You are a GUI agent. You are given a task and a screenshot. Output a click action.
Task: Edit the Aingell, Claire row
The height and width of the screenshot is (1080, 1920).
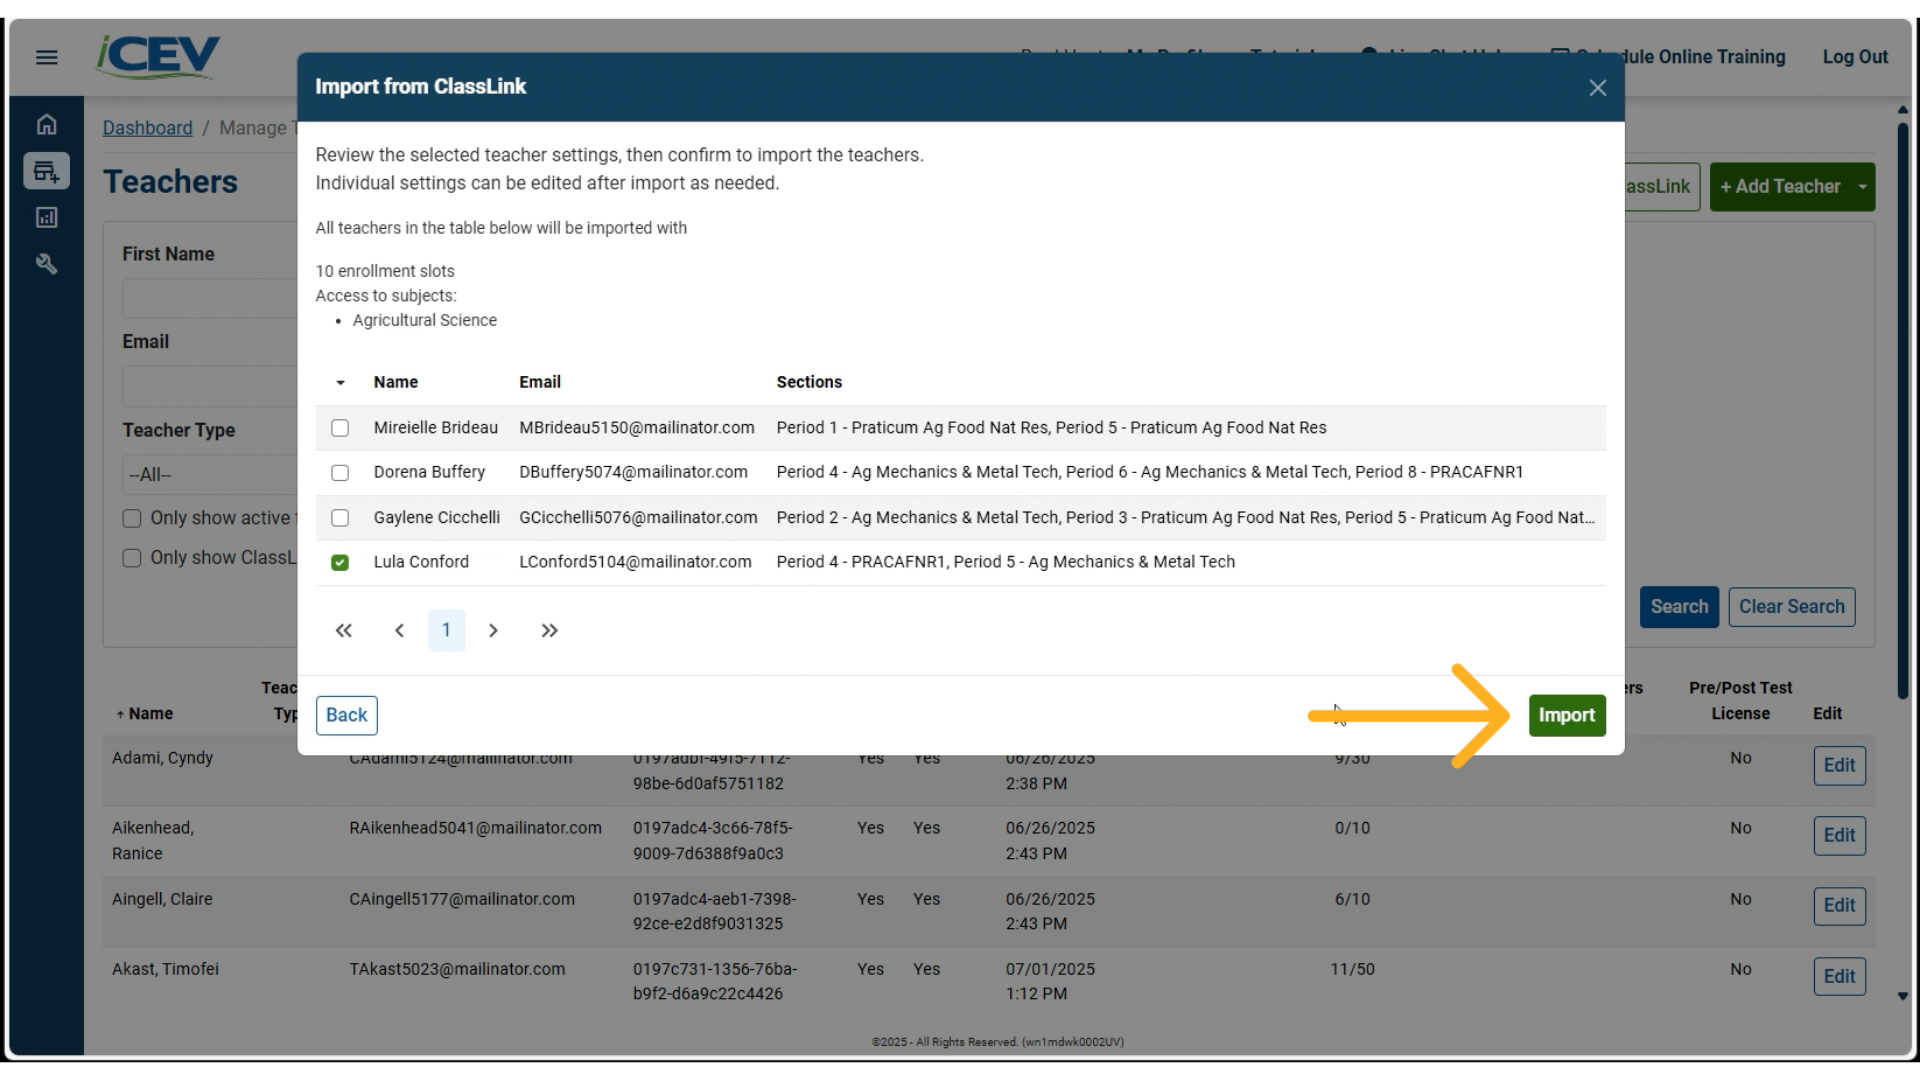[x=1839, y=906]
